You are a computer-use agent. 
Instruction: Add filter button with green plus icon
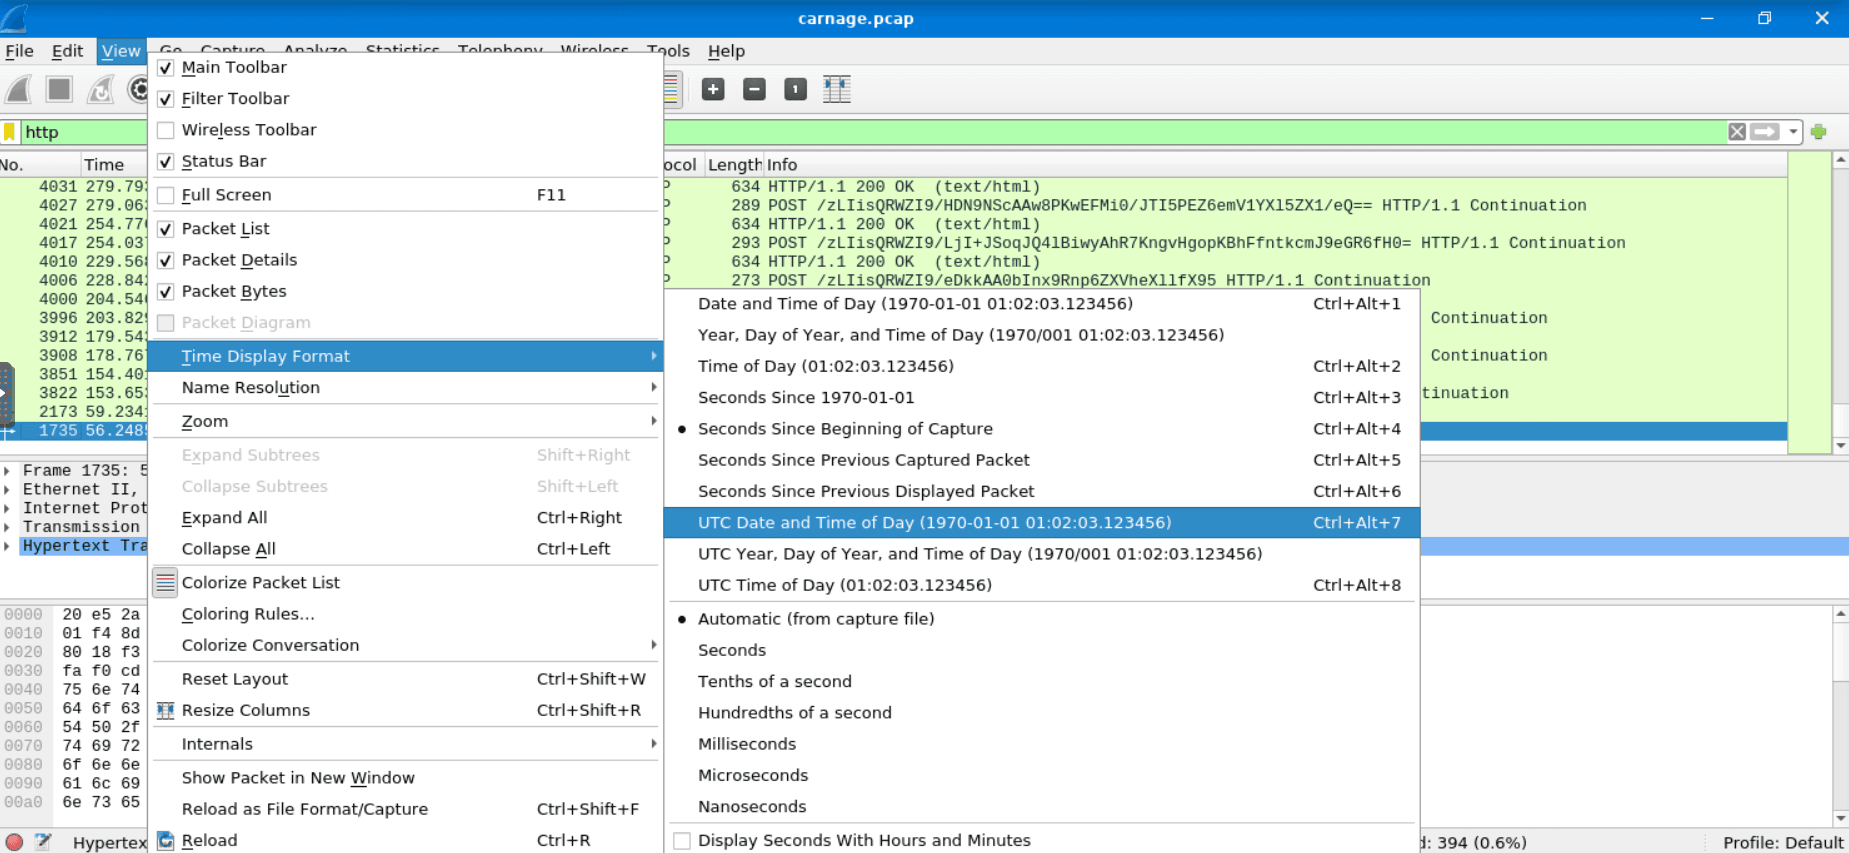click(1819, 132)
